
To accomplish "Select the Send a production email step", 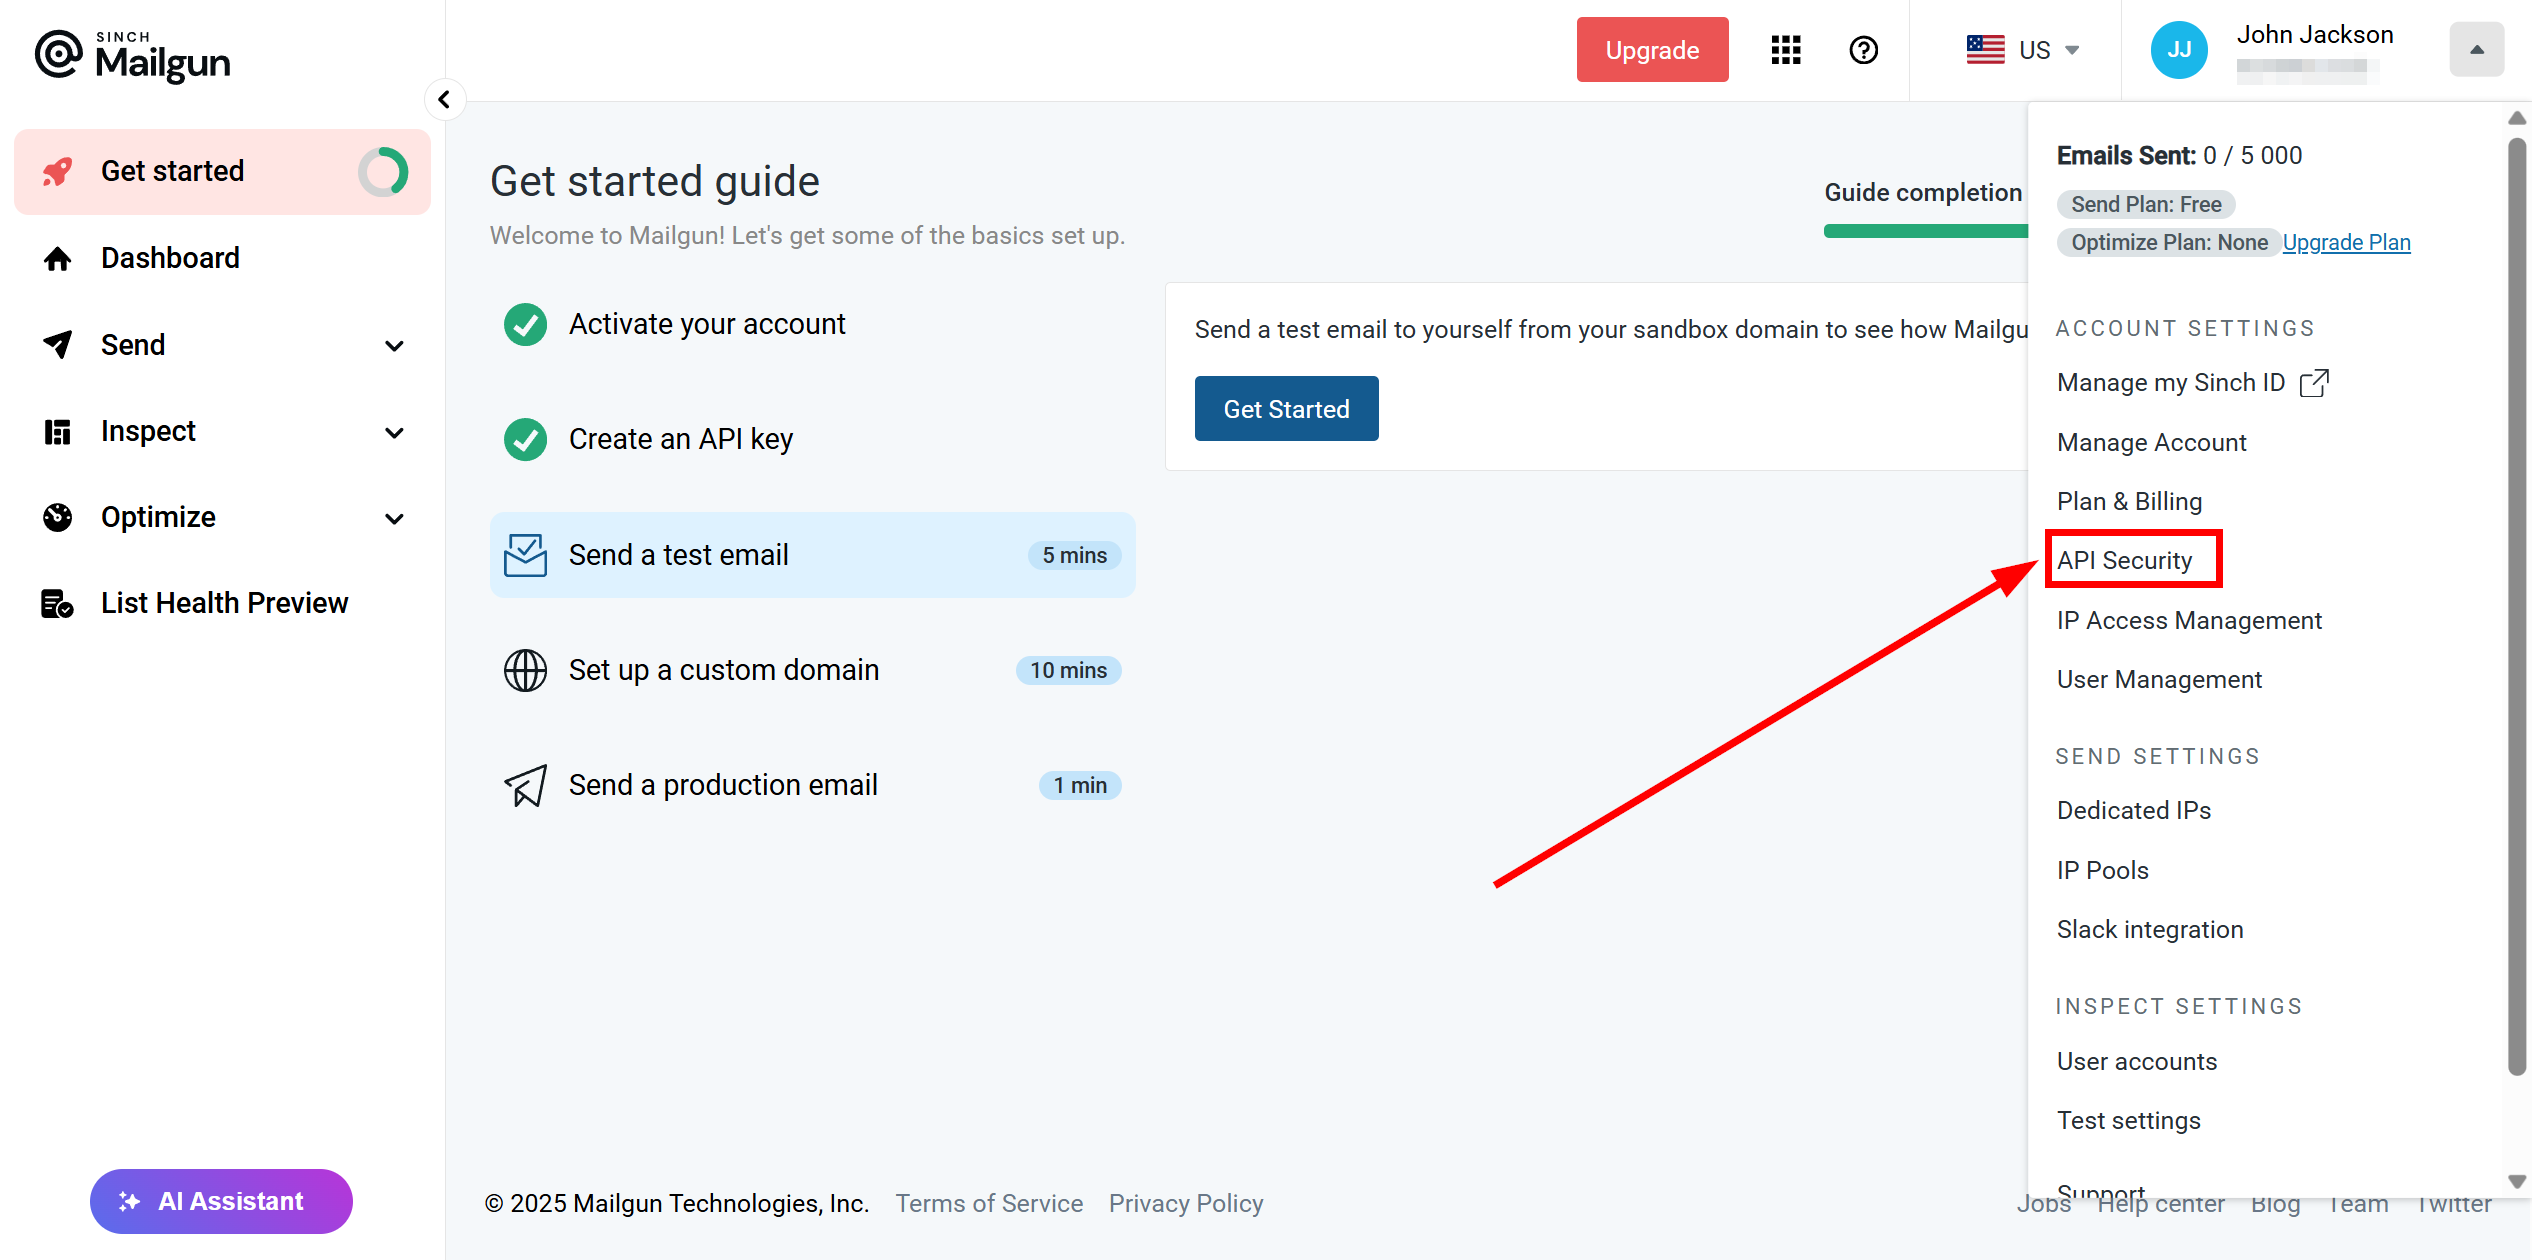I will coord(812,786).
